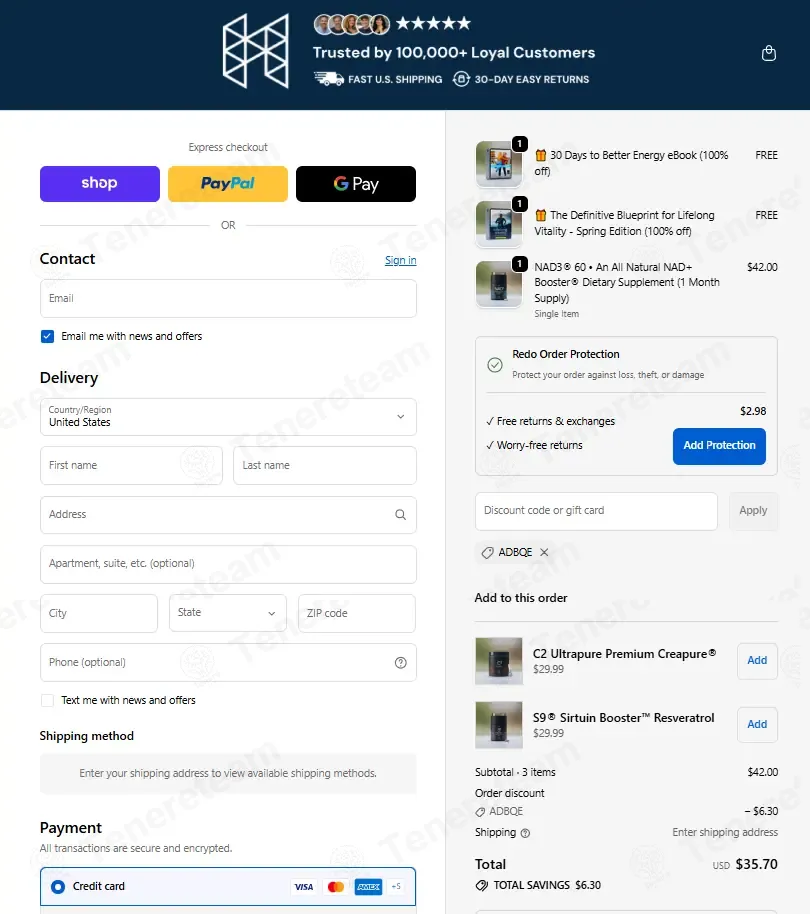Image resolution: width=810 pixels, height=914 pixels.
Task: Click the Order discount label
Action: coord(509,793)
